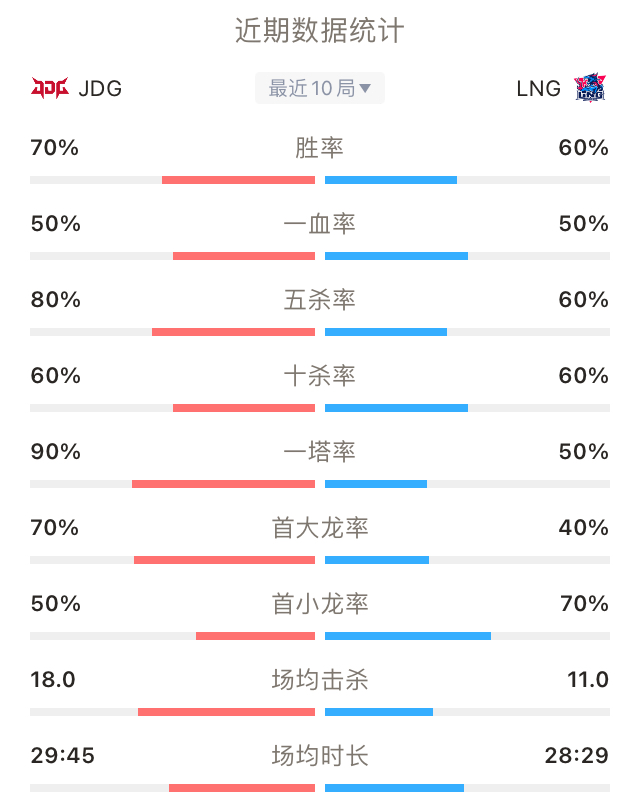This screenshot has height=812, width=640.
Task: Click the JDG team logo icon
Action: pyautogui.click(x=50, y=88)
